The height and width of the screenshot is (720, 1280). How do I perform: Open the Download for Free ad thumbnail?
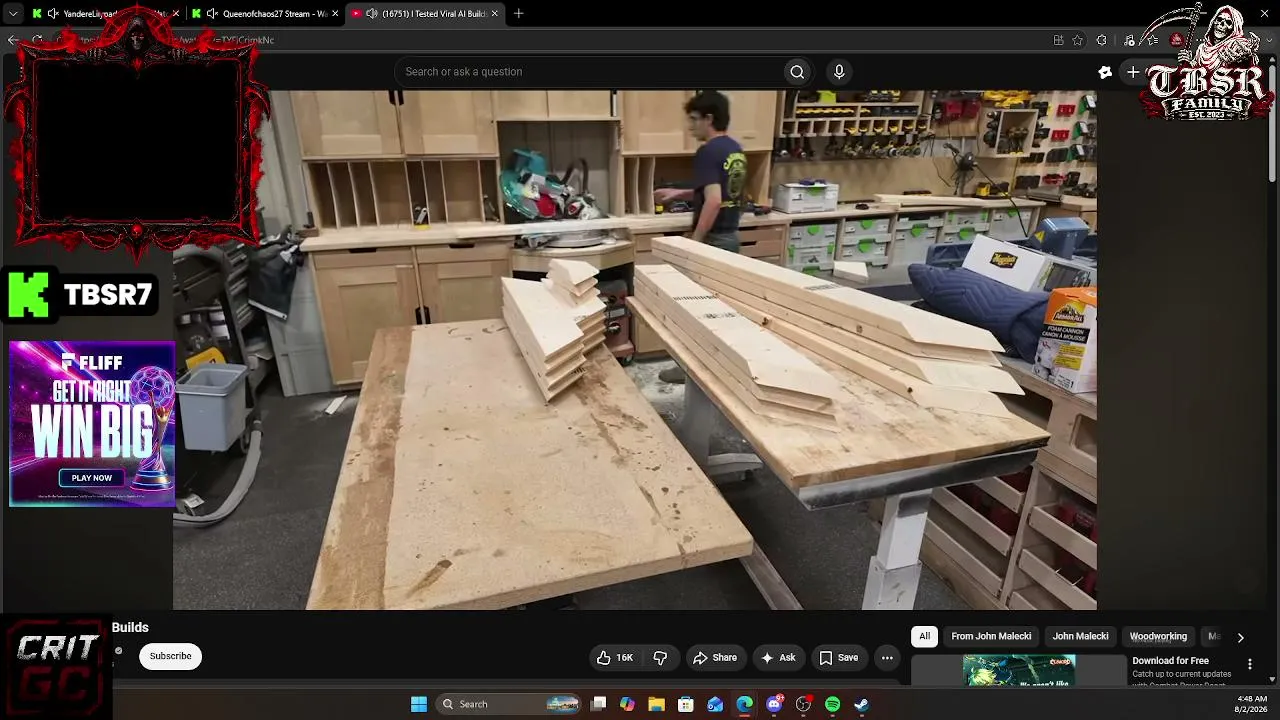coord(1019,670)
